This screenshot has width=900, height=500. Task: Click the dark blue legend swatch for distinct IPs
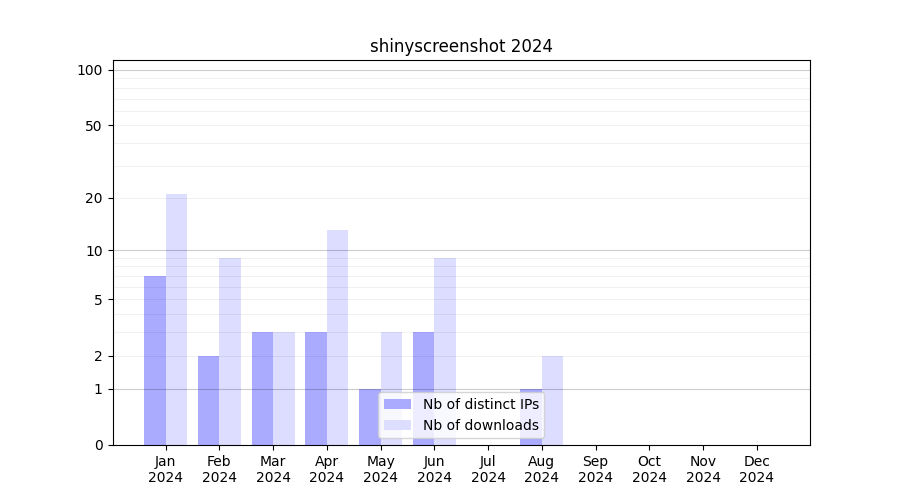coord(397,404)
